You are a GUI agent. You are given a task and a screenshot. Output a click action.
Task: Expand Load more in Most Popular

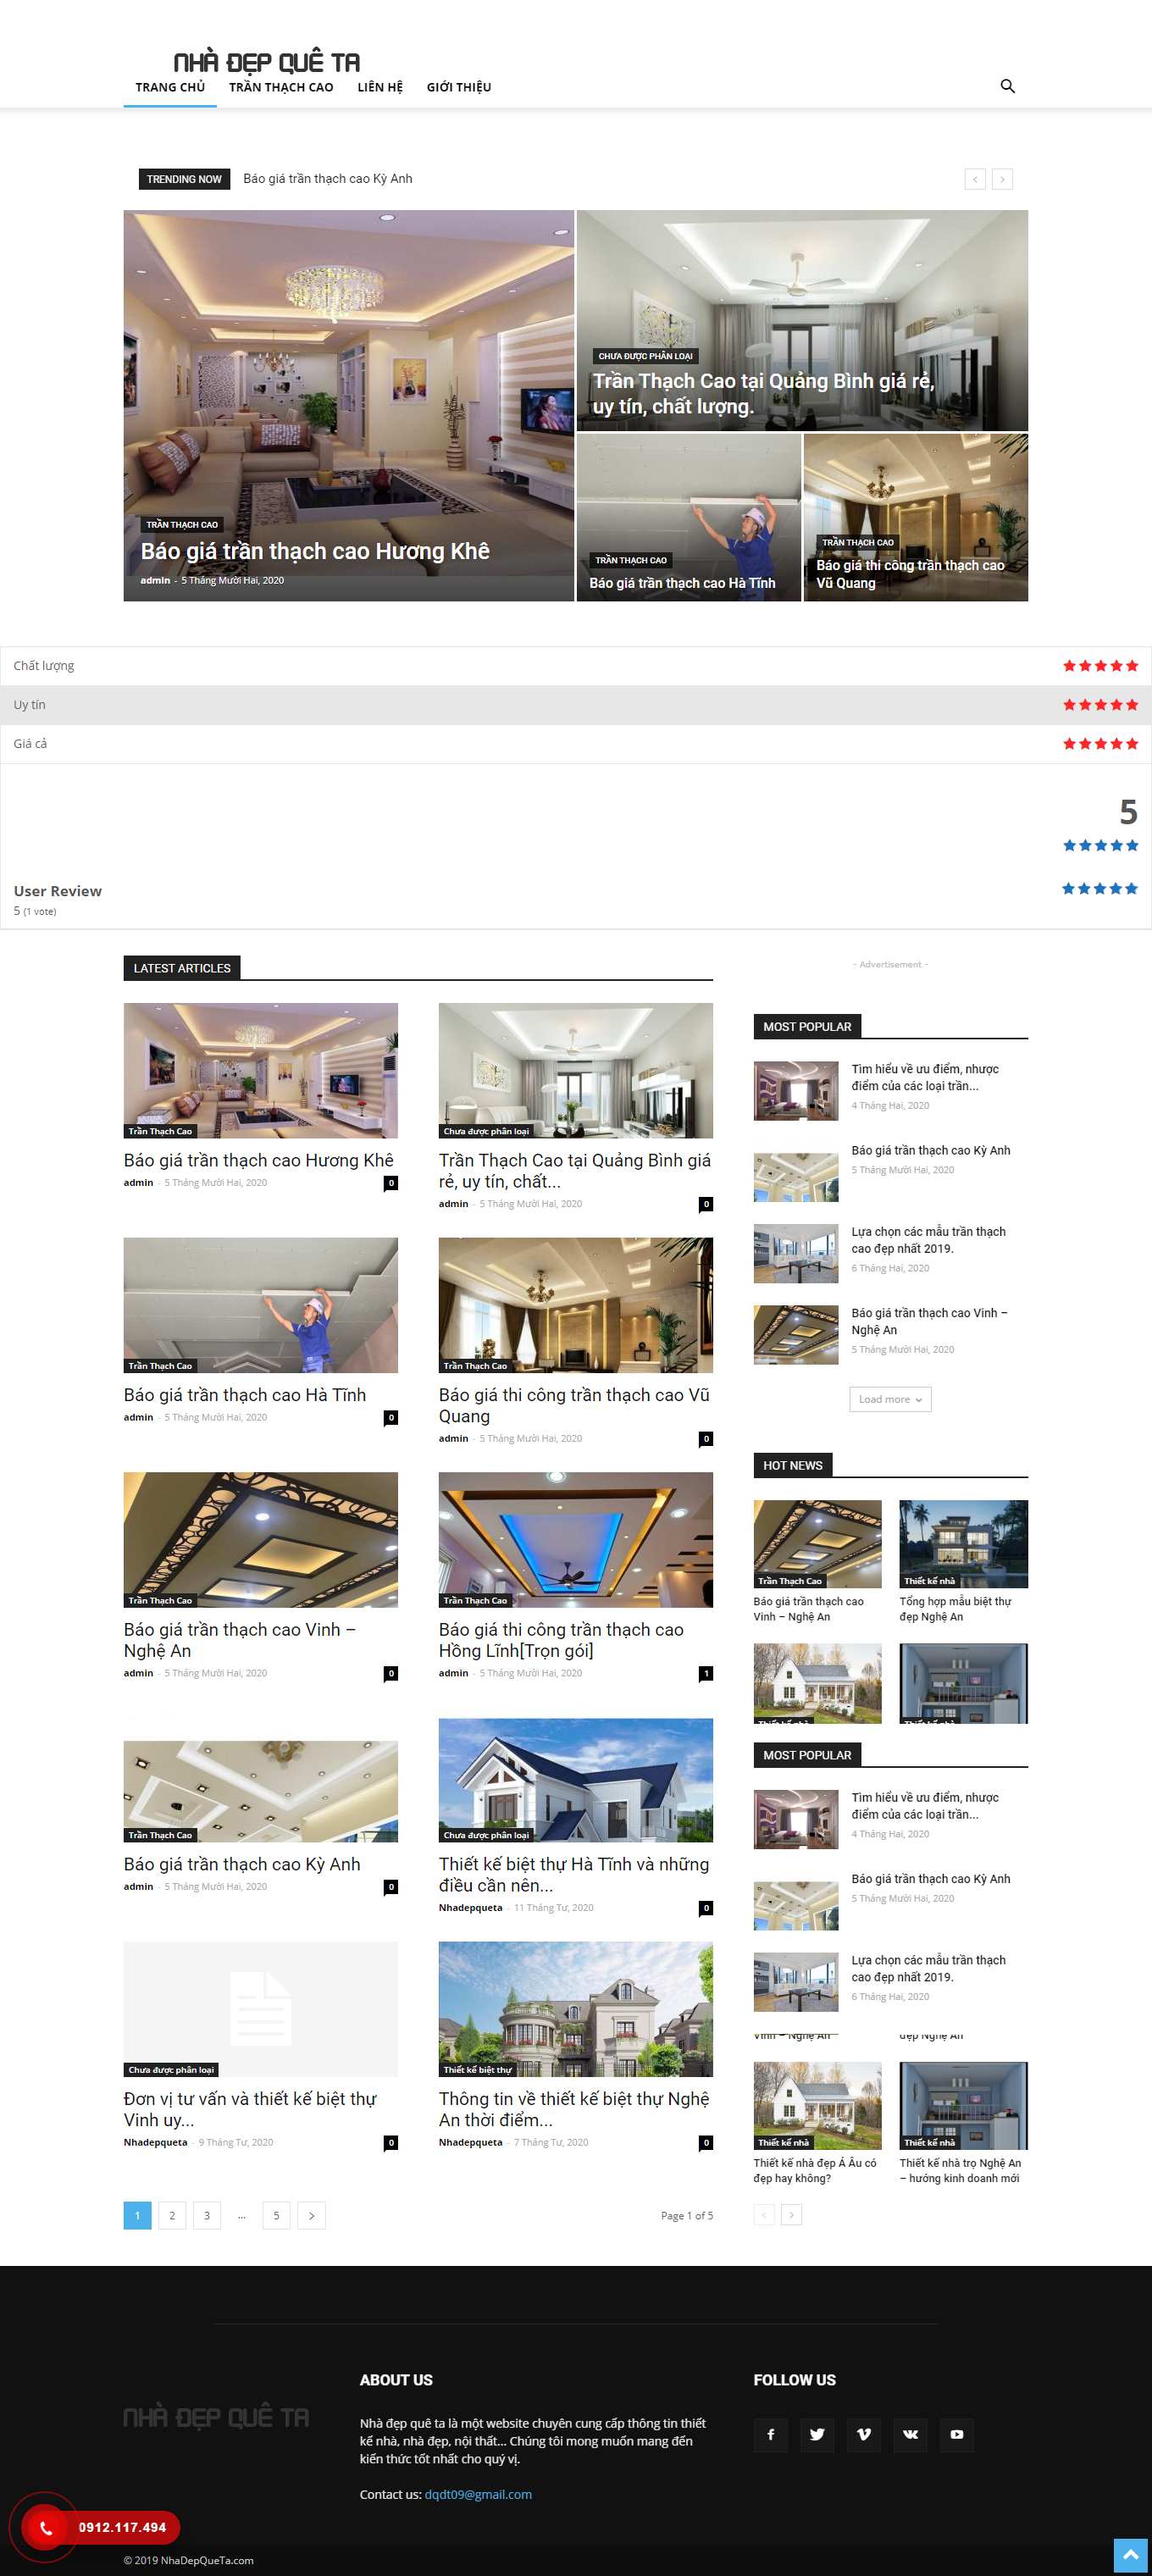pos(890,1399)
